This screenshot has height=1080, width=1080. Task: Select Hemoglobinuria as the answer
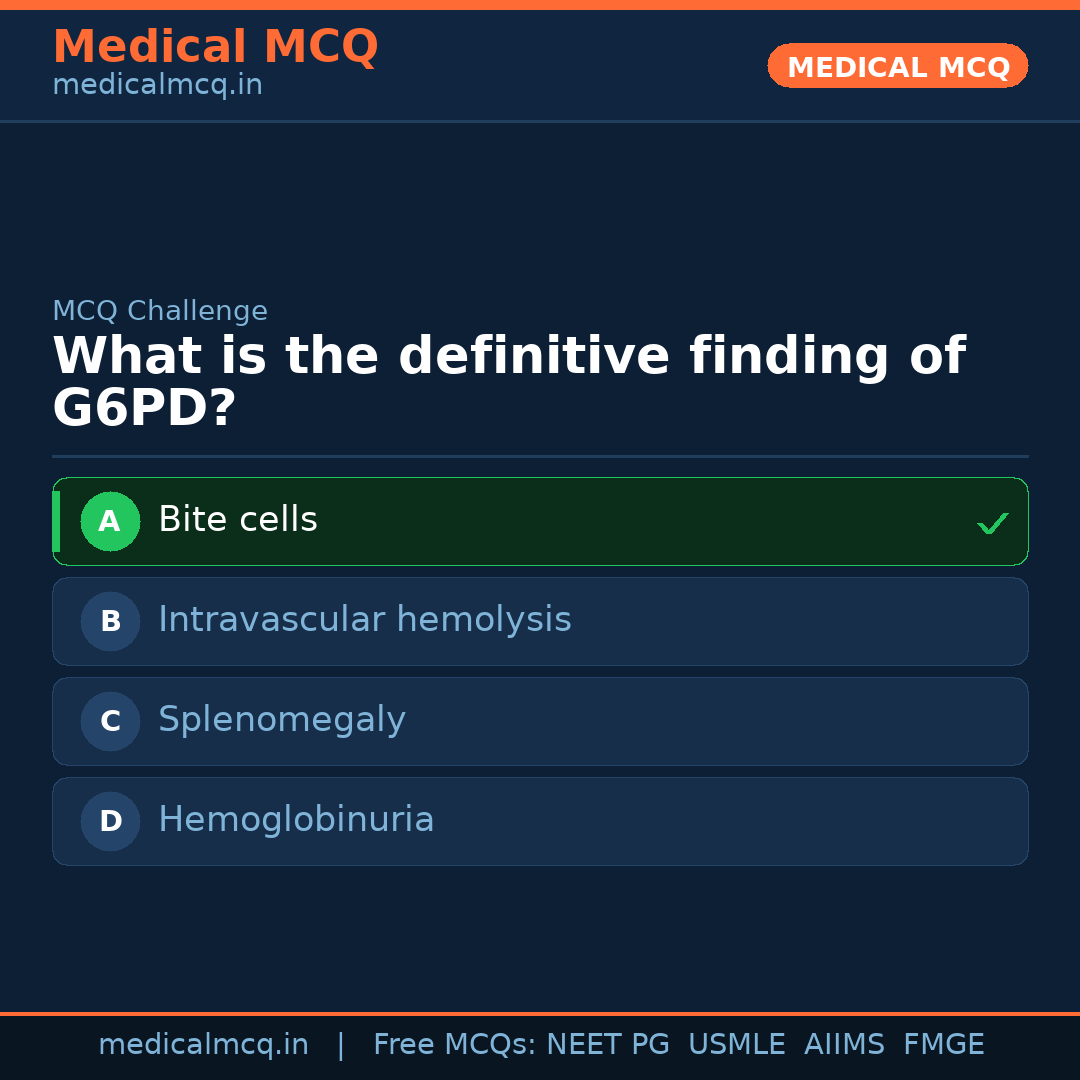(x=296, y=820)
